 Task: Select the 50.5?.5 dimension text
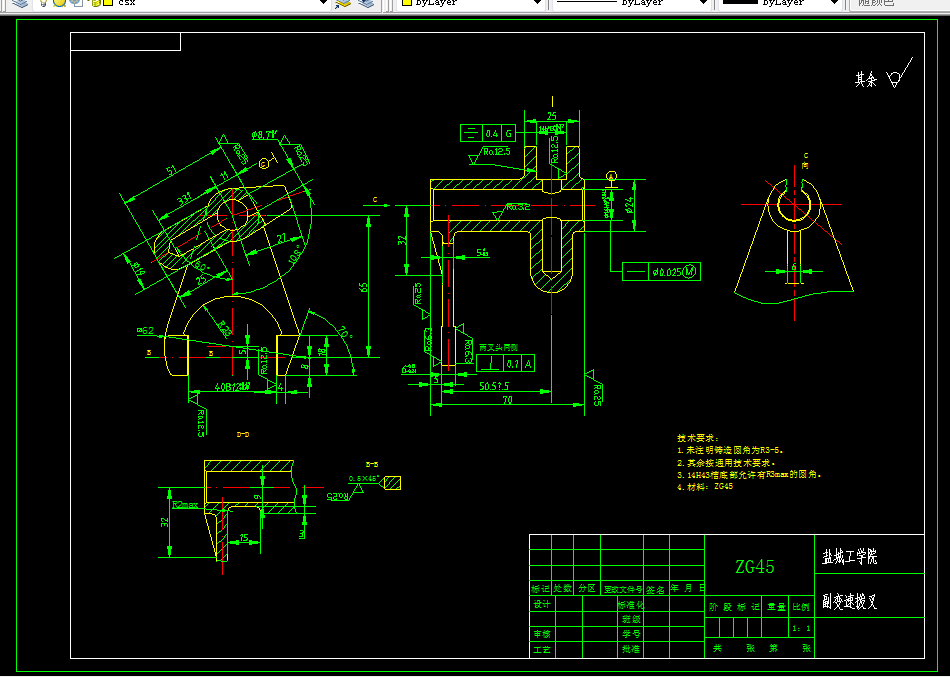(x=494, y=386)
